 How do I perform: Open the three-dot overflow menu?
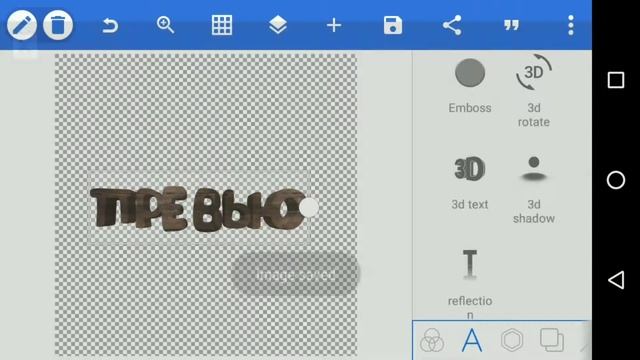[x=571, y=25]
